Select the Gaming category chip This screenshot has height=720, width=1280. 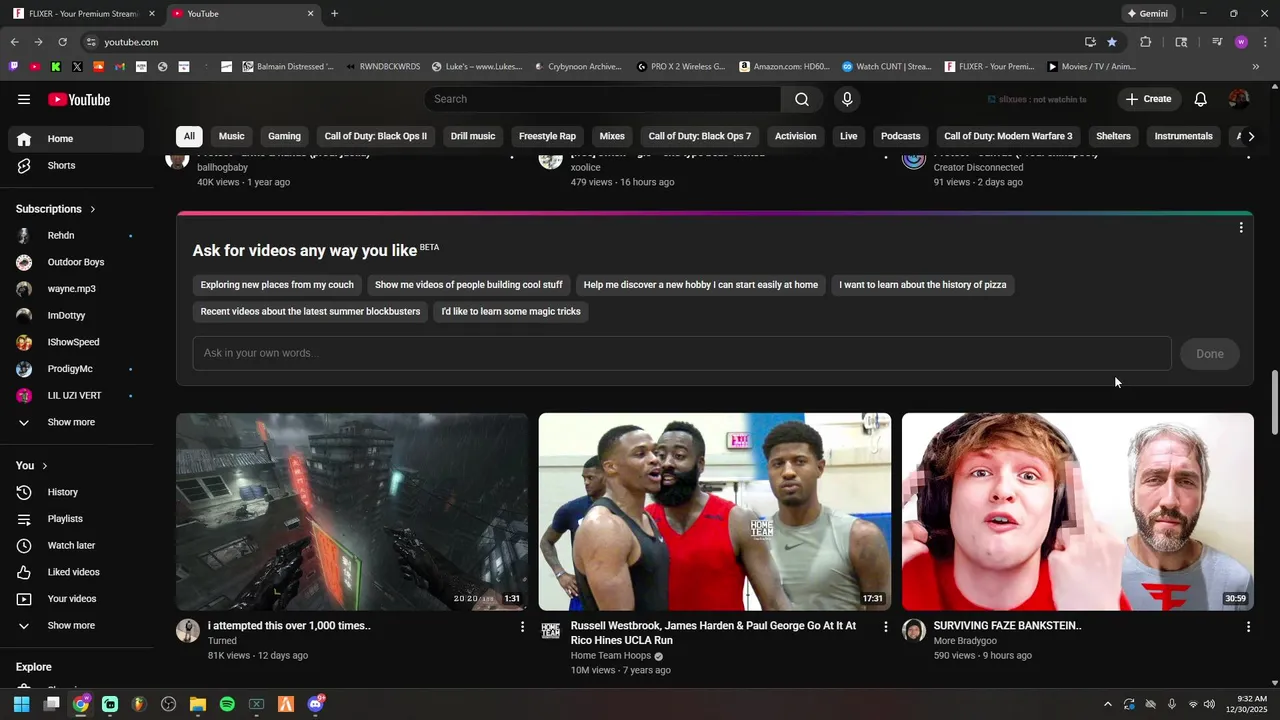click(x=284, y=136)
